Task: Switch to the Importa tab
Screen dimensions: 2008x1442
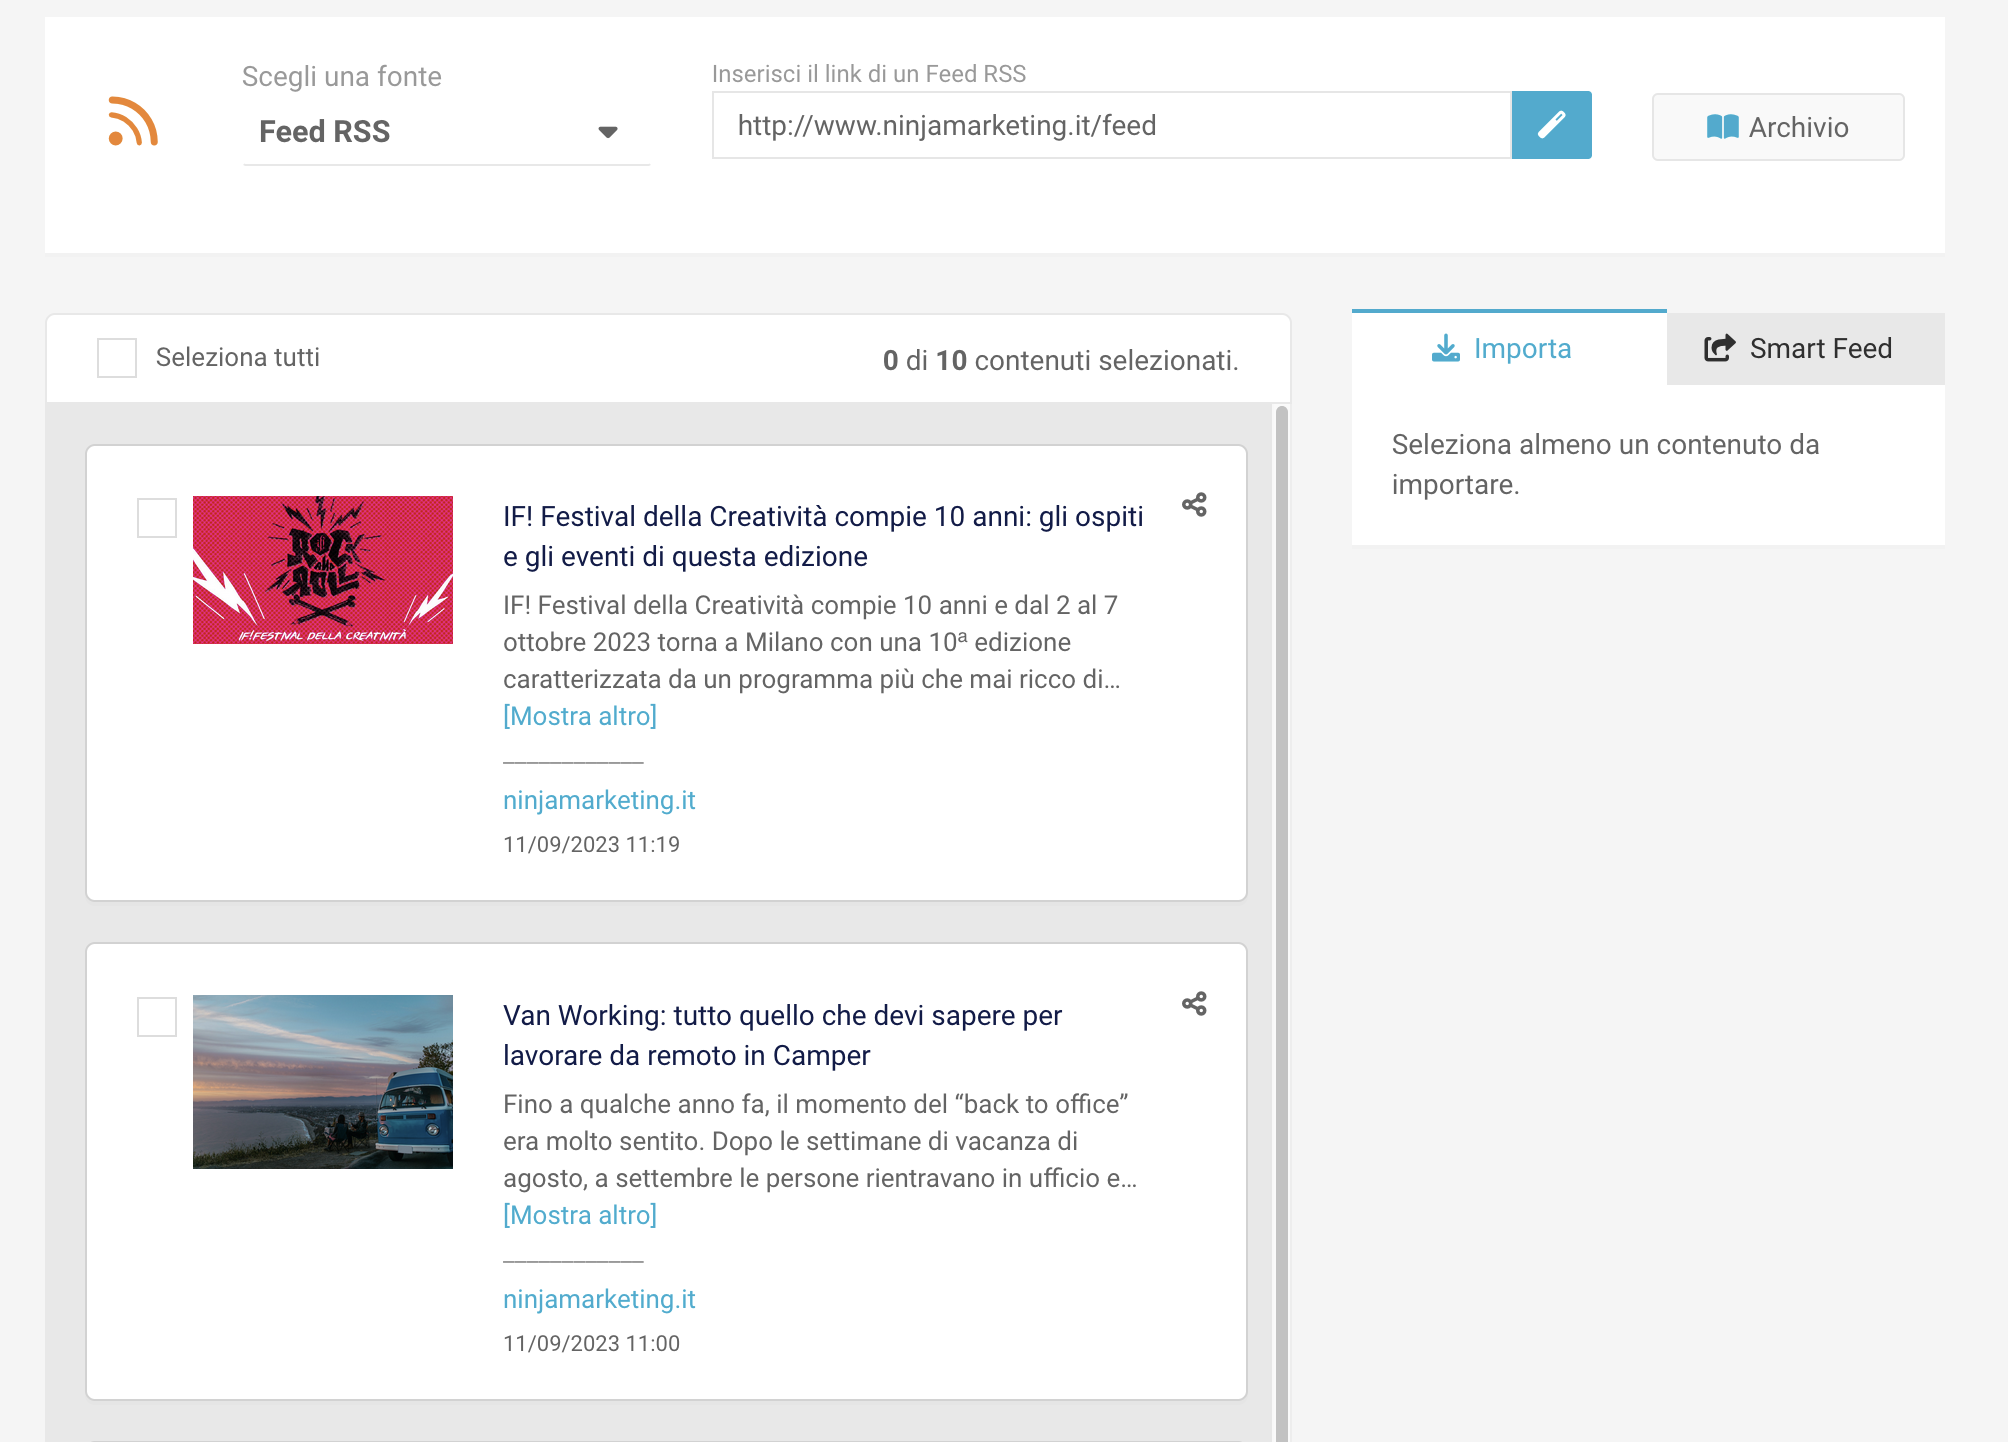Action: (1508, 348)
